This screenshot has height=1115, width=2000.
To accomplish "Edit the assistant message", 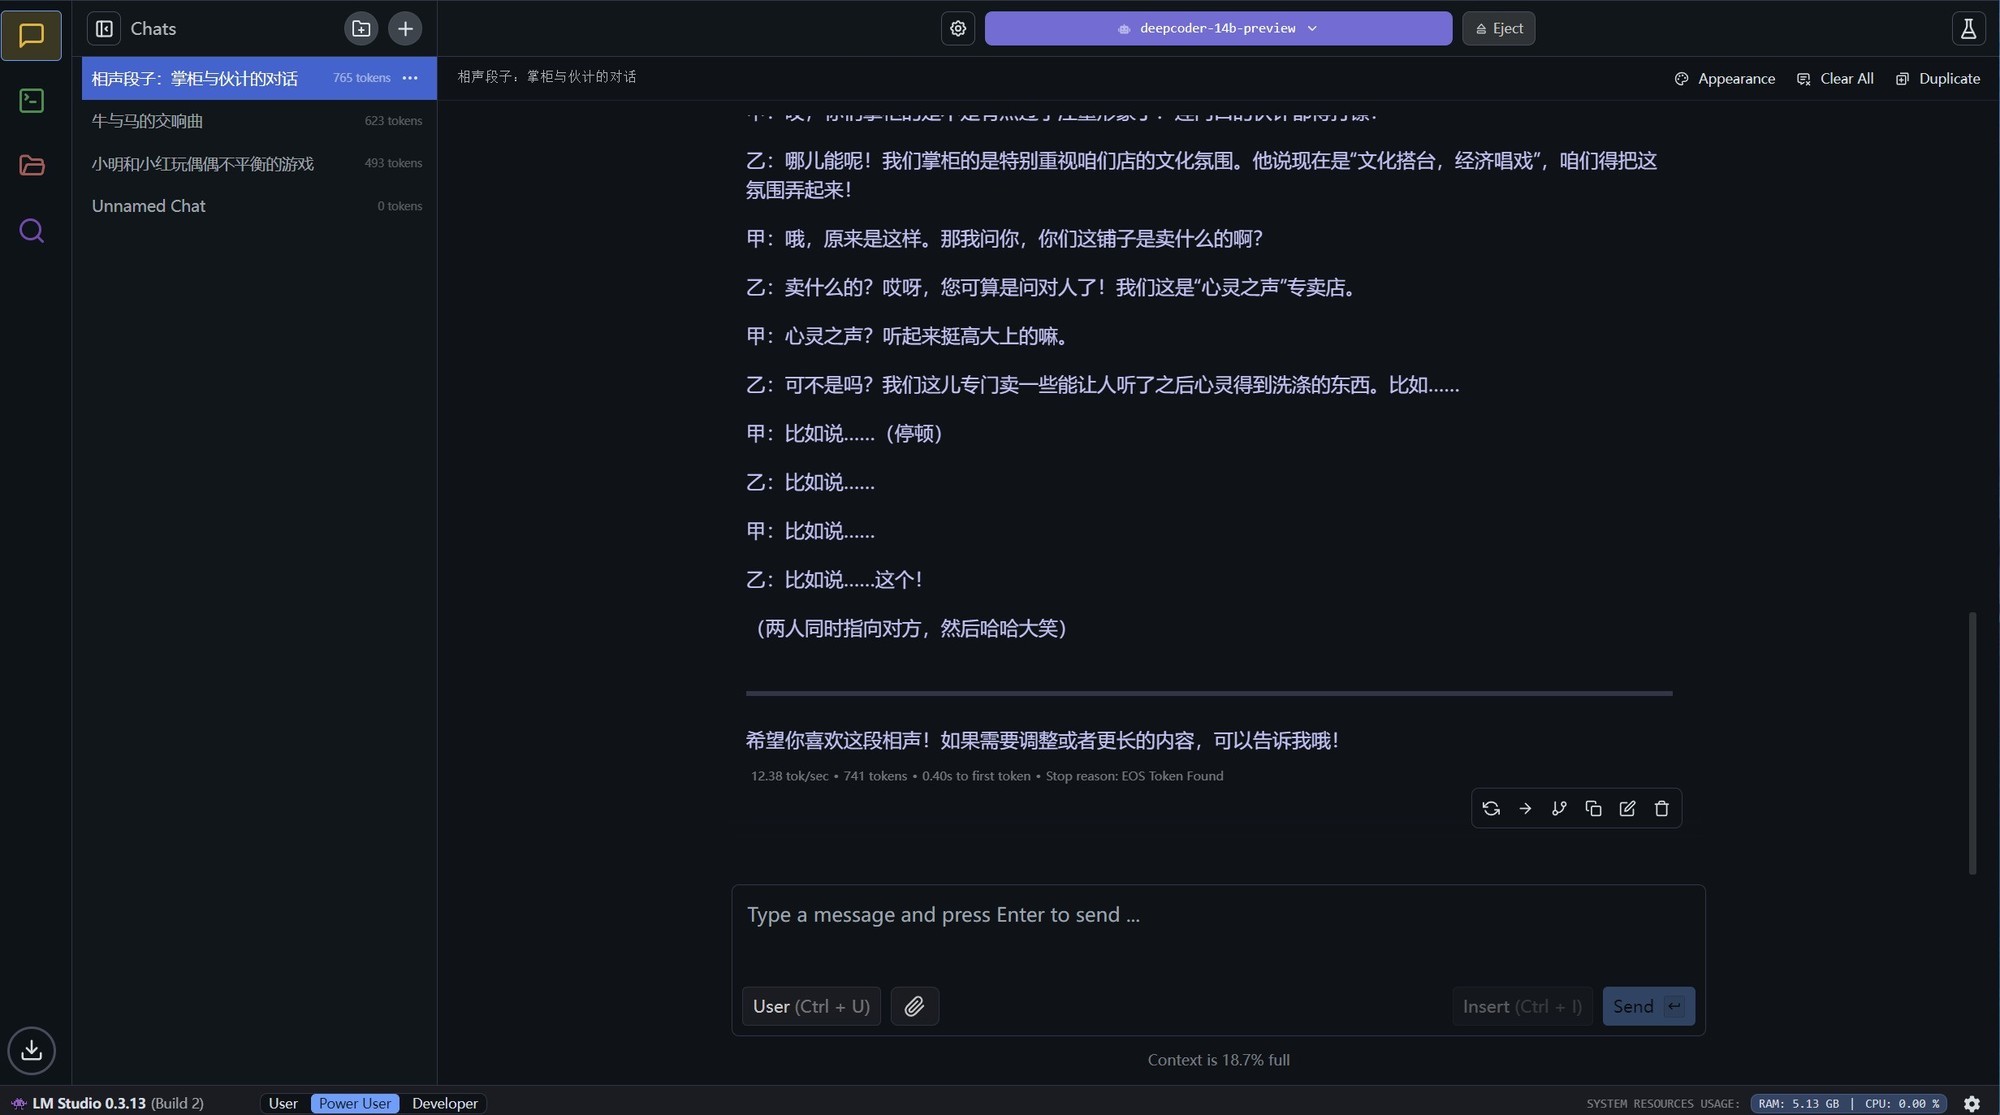I will click(1627, 809).
